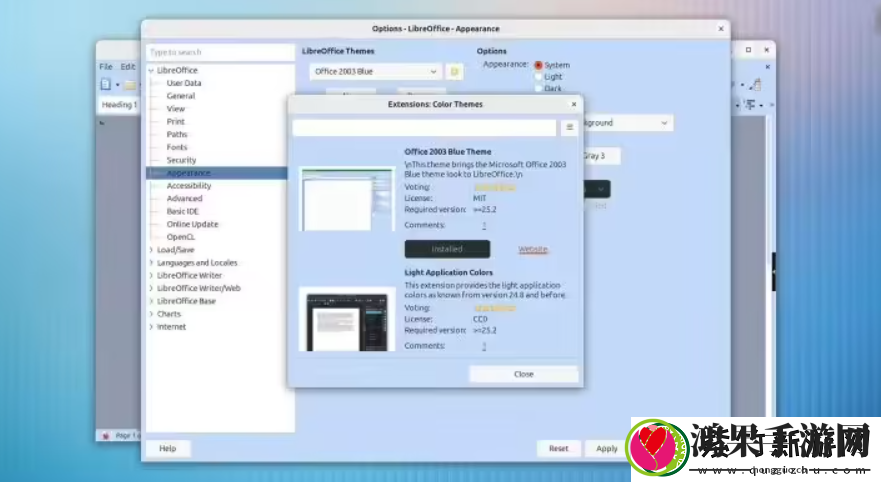This screenshot has height=482, width=881.
Task: Open the gear menu in Extensions dialog
Action: coord(569,128)
